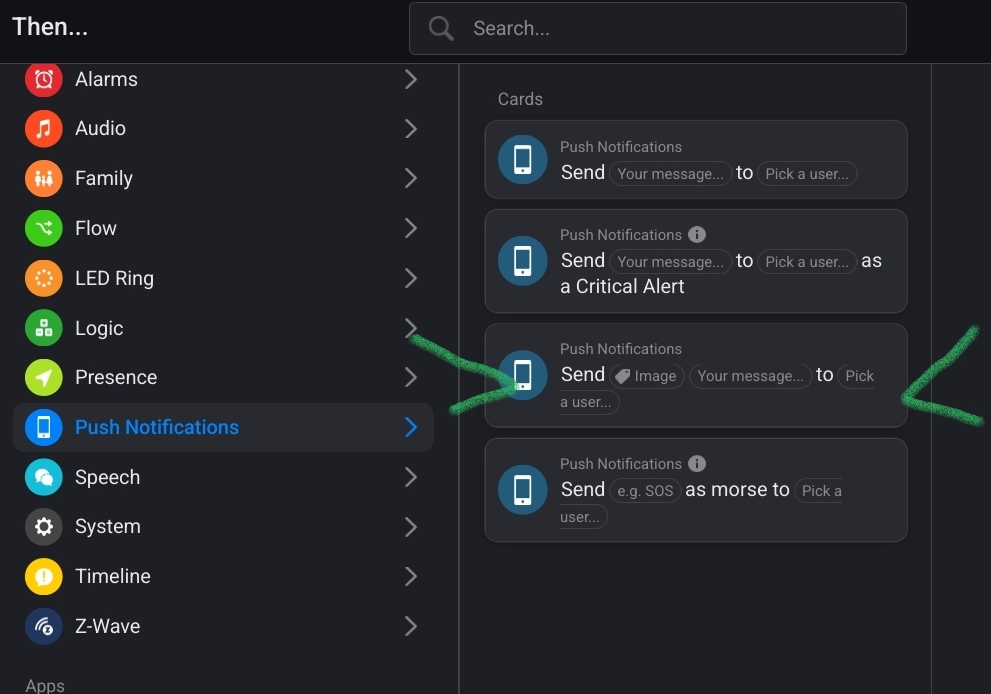The width and height of the screenshot is (991, 694).
Task: Expand the Alarms category chevron
Action: (410, 79)
